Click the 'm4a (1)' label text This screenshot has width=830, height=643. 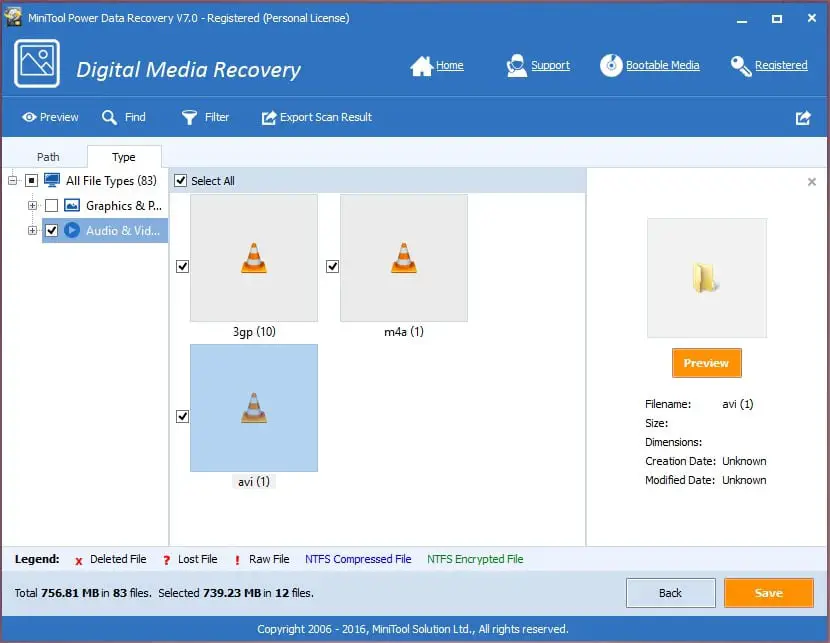[x=404, y=332]
